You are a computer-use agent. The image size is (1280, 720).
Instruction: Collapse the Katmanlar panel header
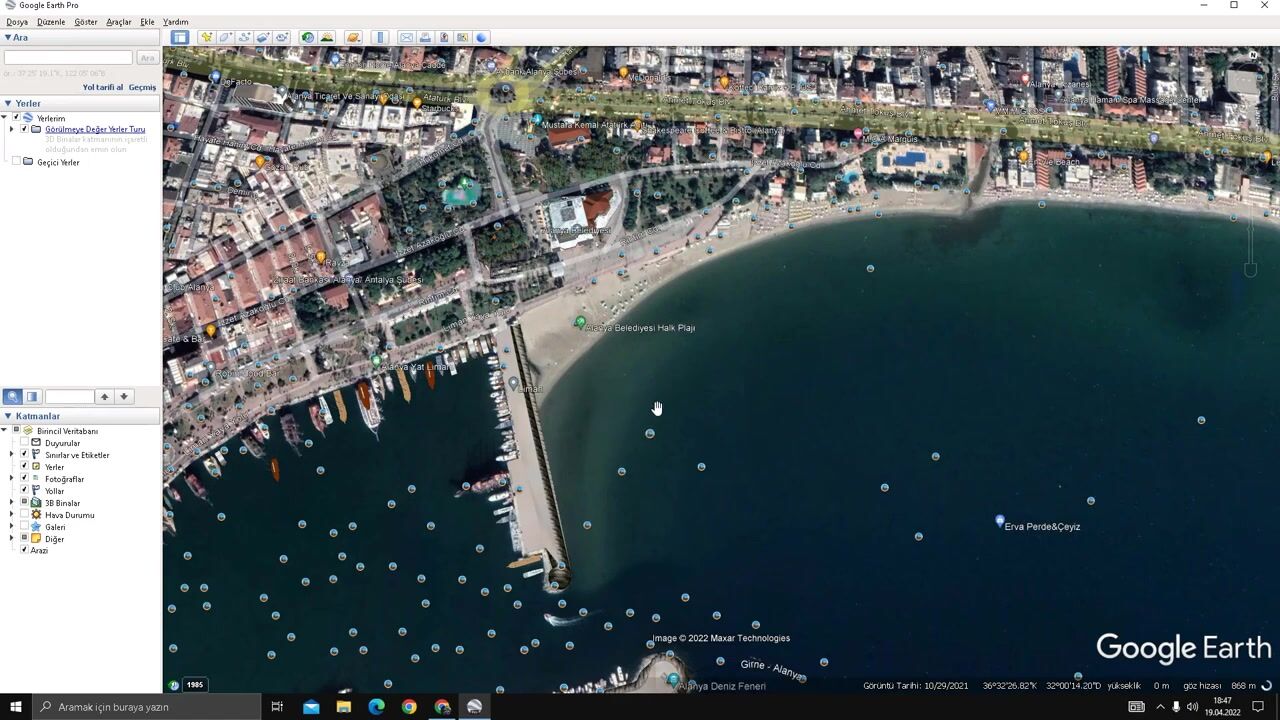(8, 416)
